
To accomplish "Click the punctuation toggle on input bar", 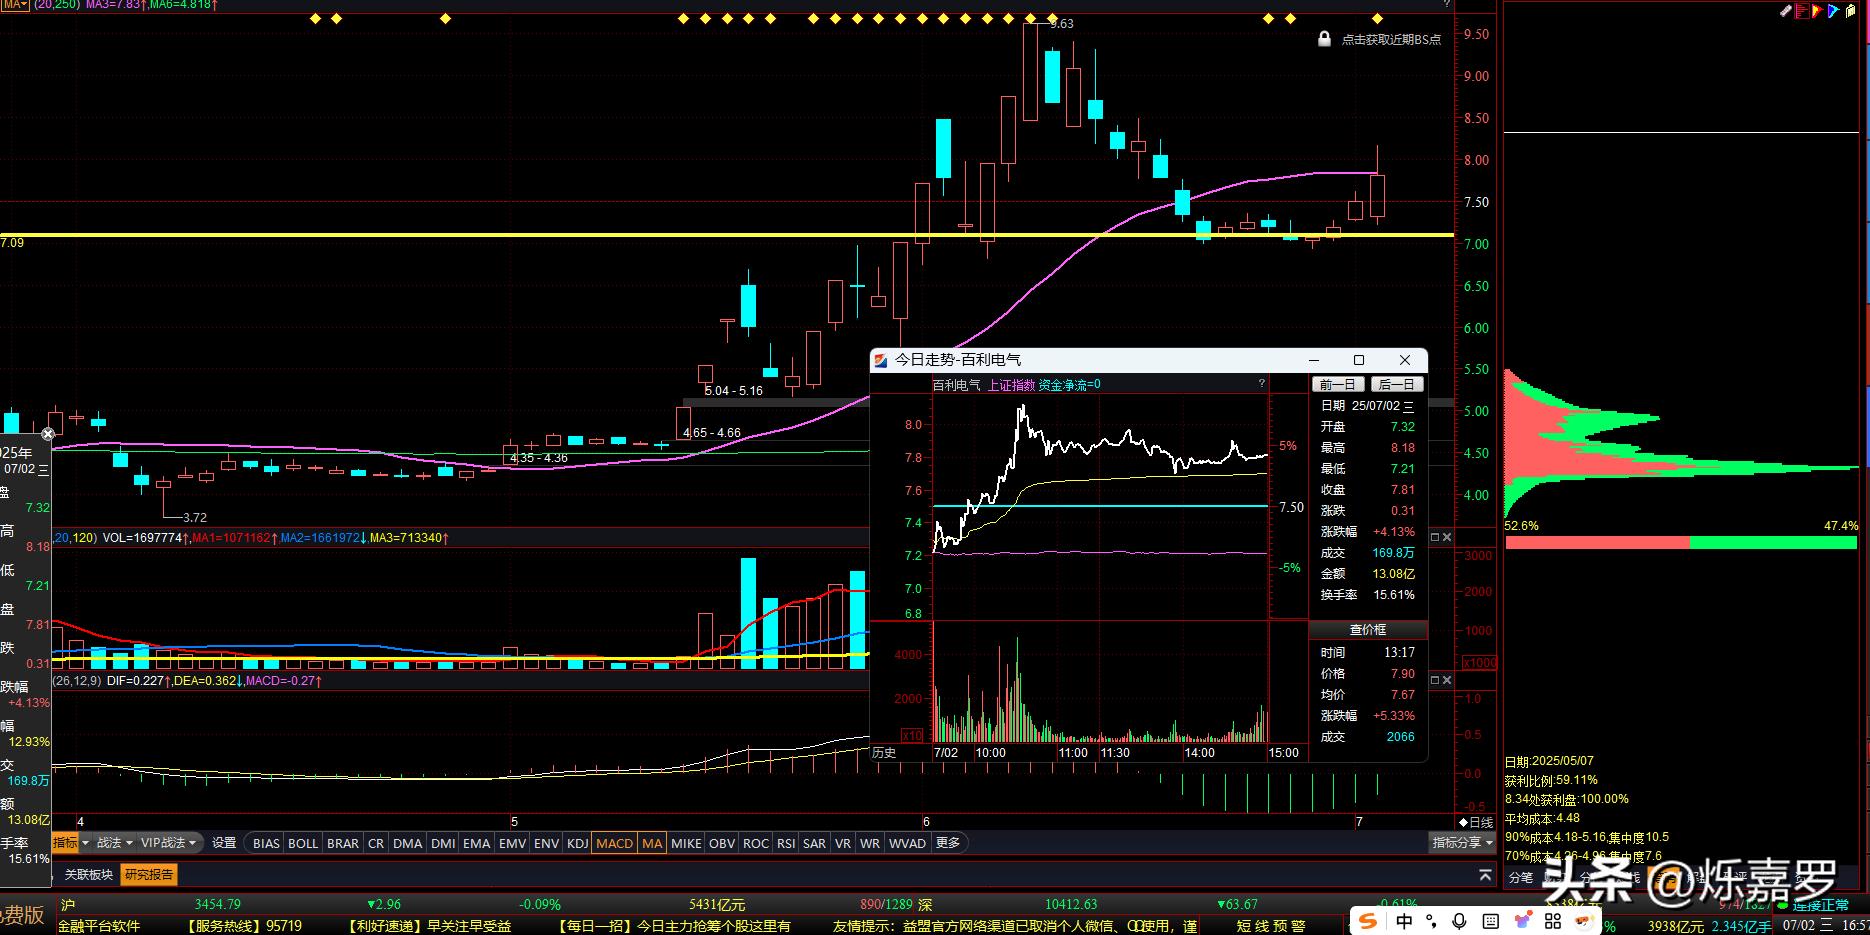I will pyautogui.click(x=1432, y=921).
